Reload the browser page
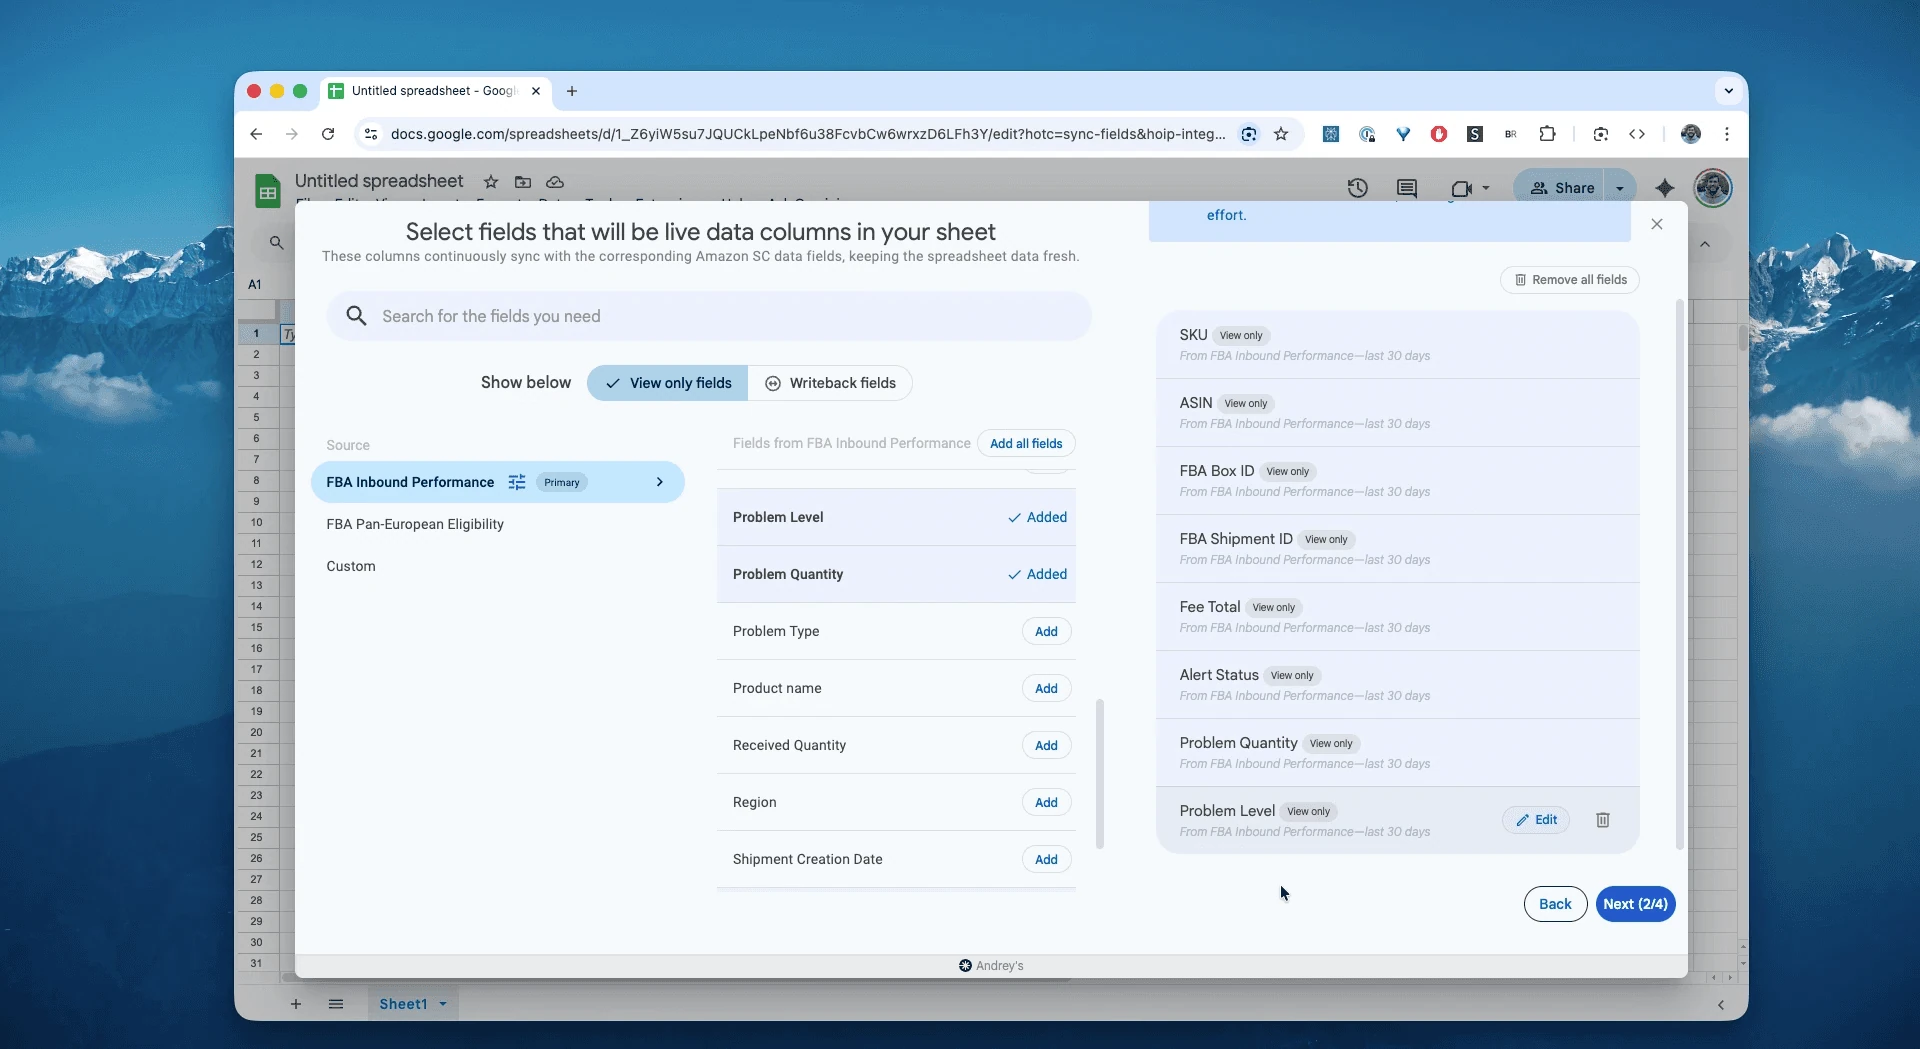 tap(328, 134)
